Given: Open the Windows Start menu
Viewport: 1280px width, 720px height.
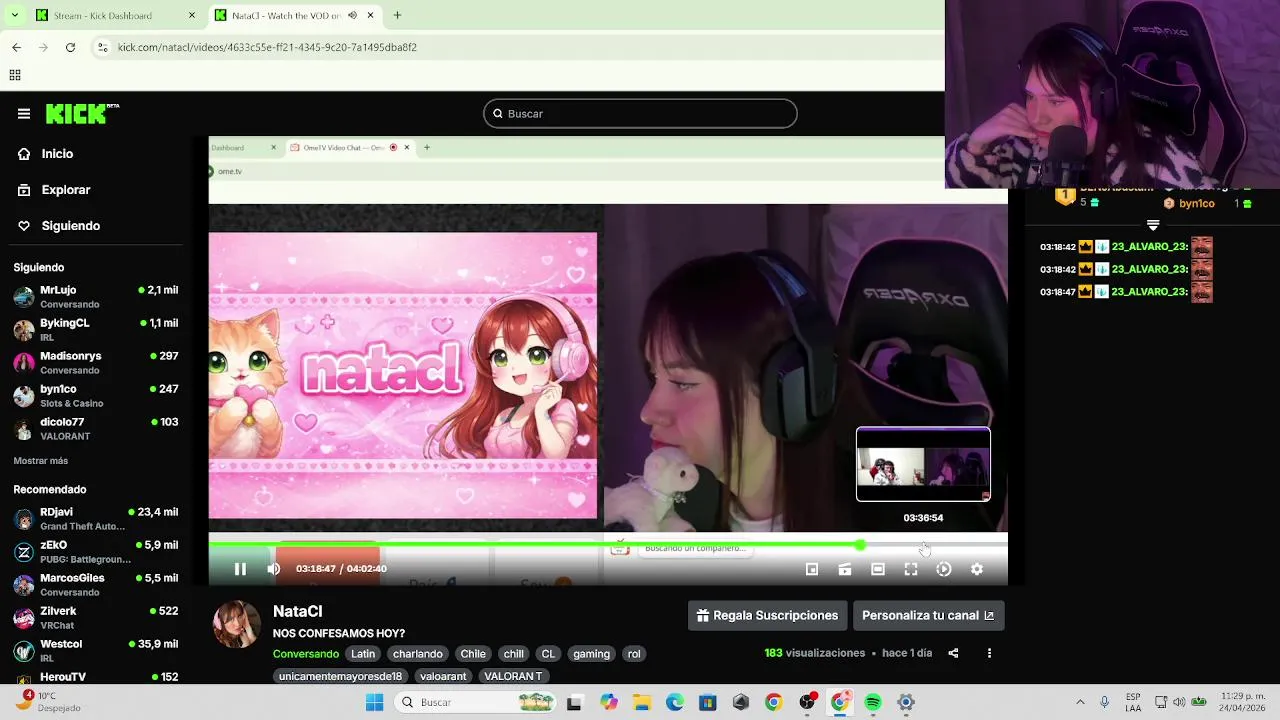Looking at the screenshot, I should click(x=375, y=703).
